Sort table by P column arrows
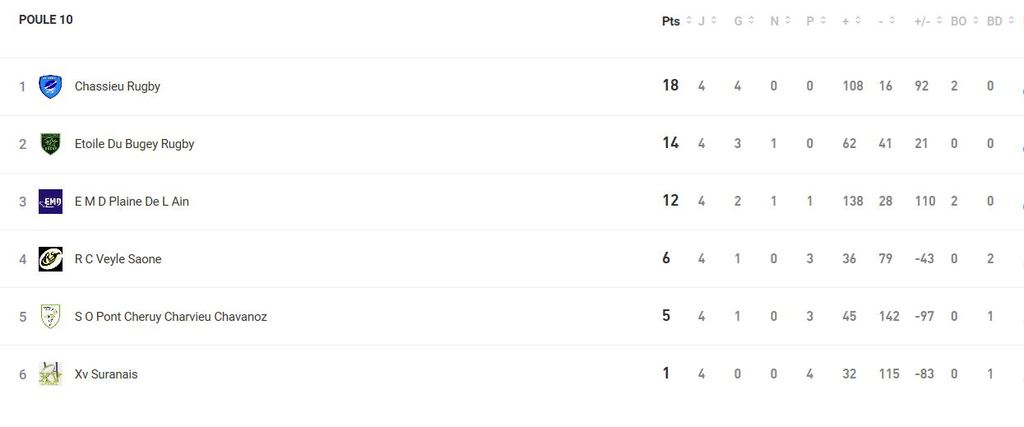This screenshot has height=427, width=1024. [x=822, y=21]
